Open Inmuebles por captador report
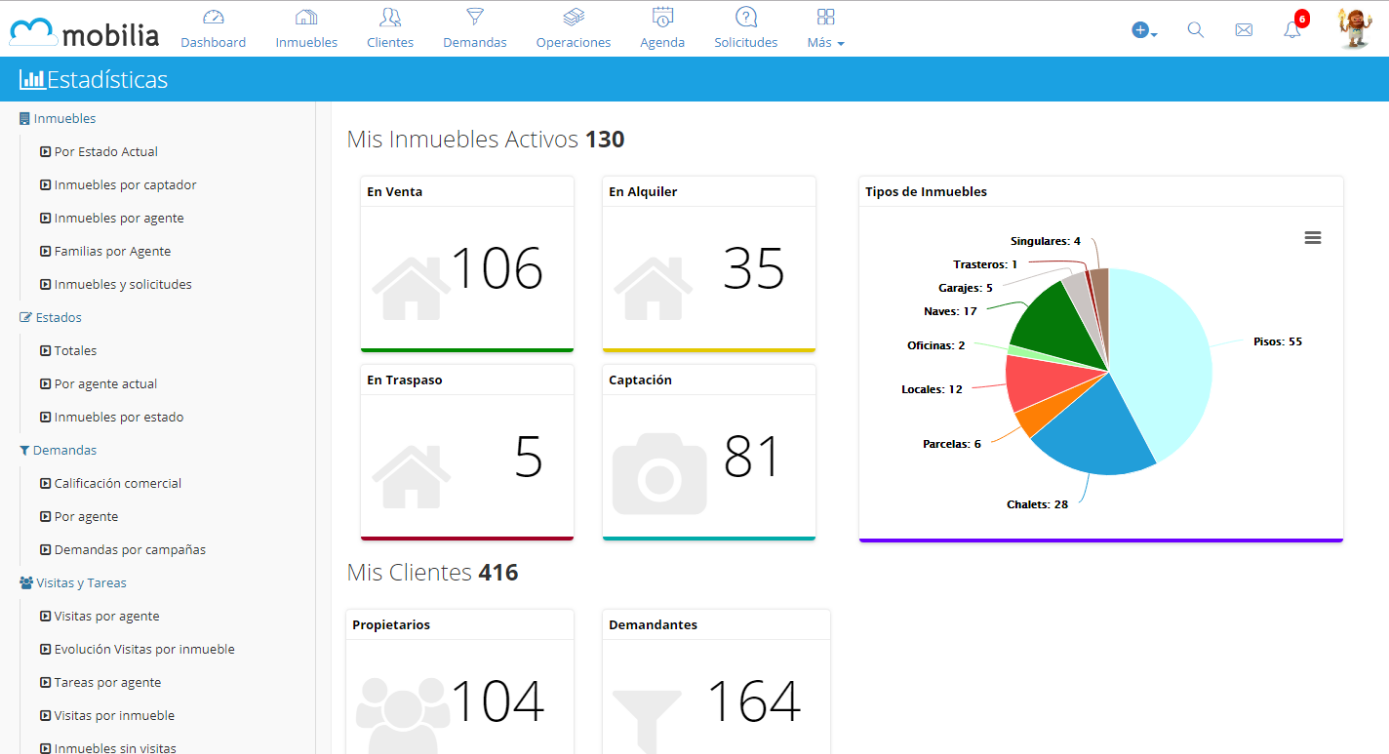 point(125,185)
